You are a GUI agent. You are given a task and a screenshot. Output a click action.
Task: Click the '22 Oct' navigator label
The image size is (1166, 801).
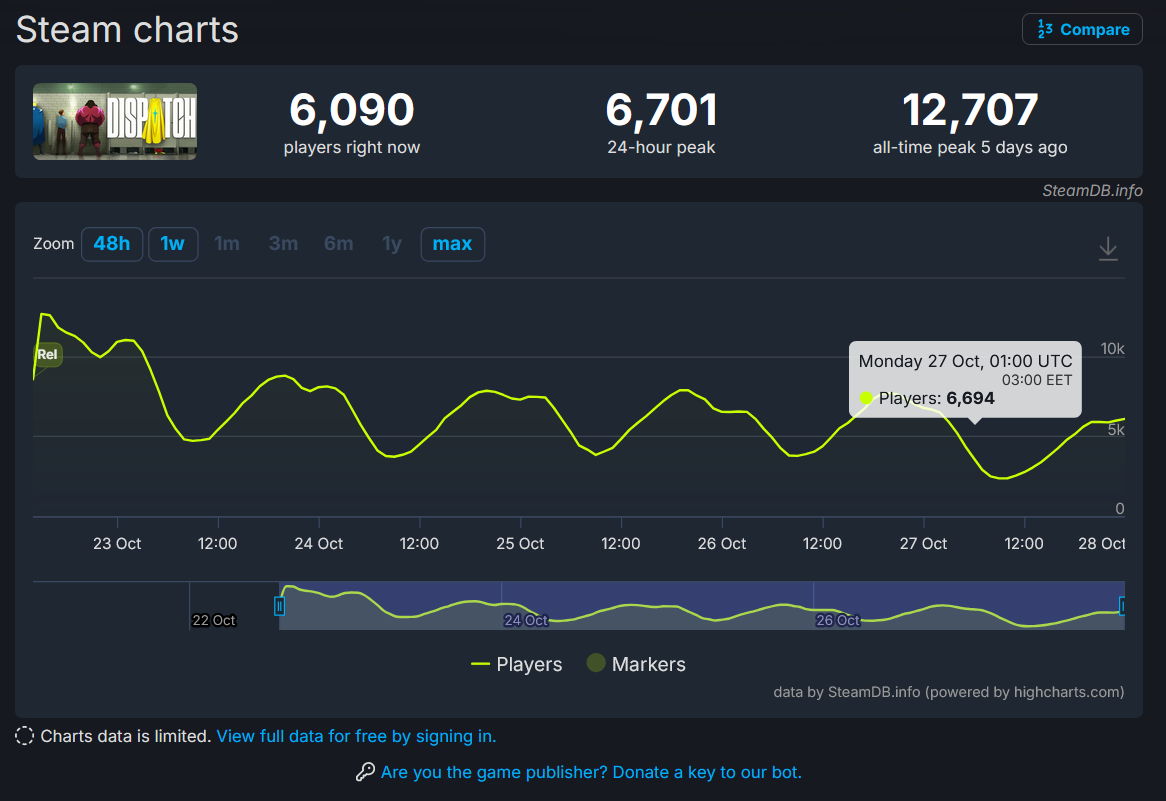tap(213, 620)
